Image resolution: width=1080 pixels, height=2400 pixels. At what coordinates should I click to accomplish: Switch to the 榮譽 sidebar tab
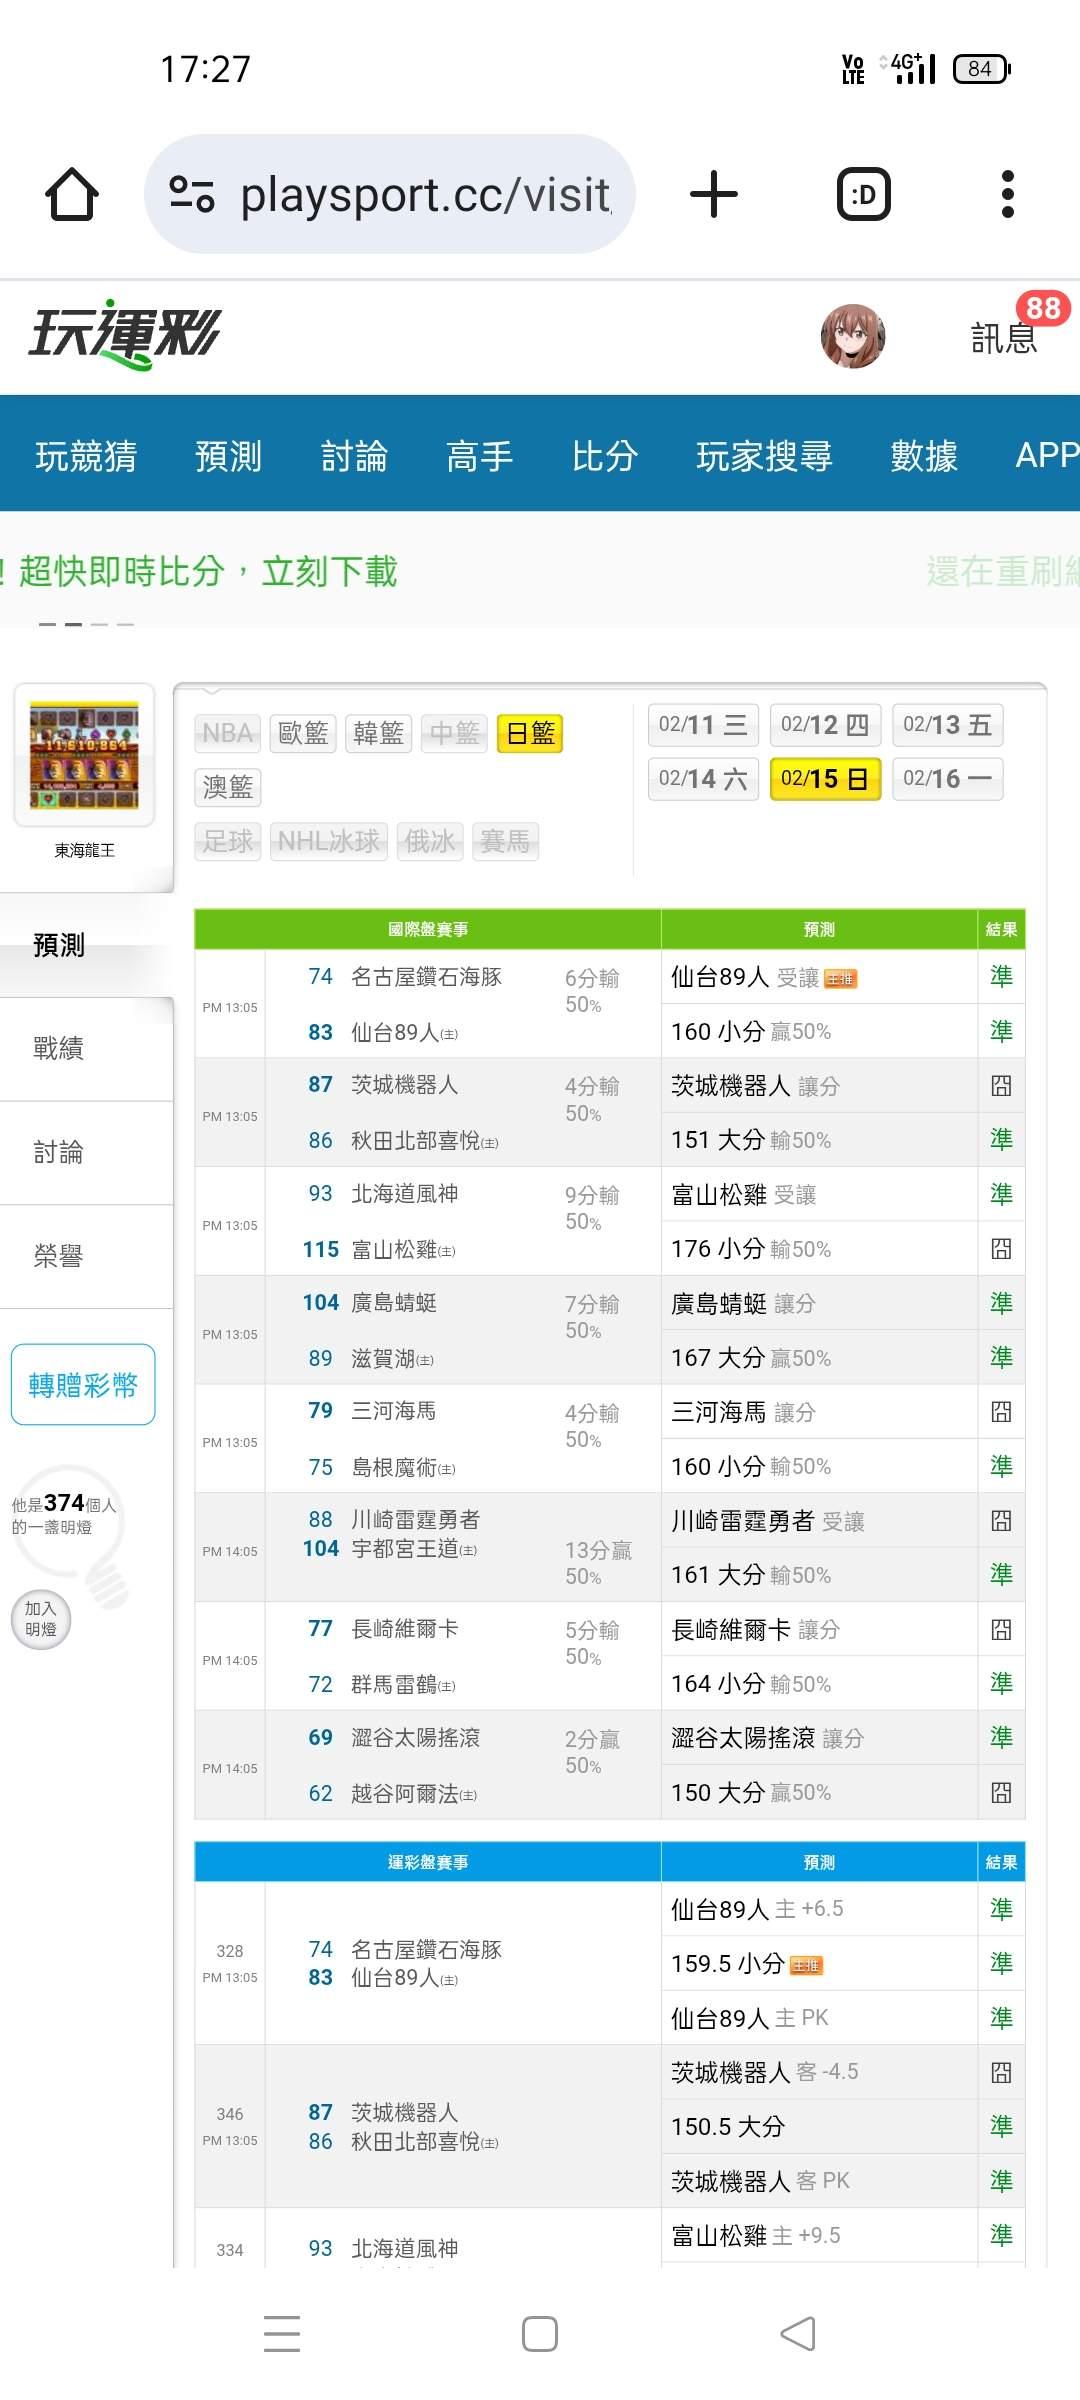coord(59,1256)
